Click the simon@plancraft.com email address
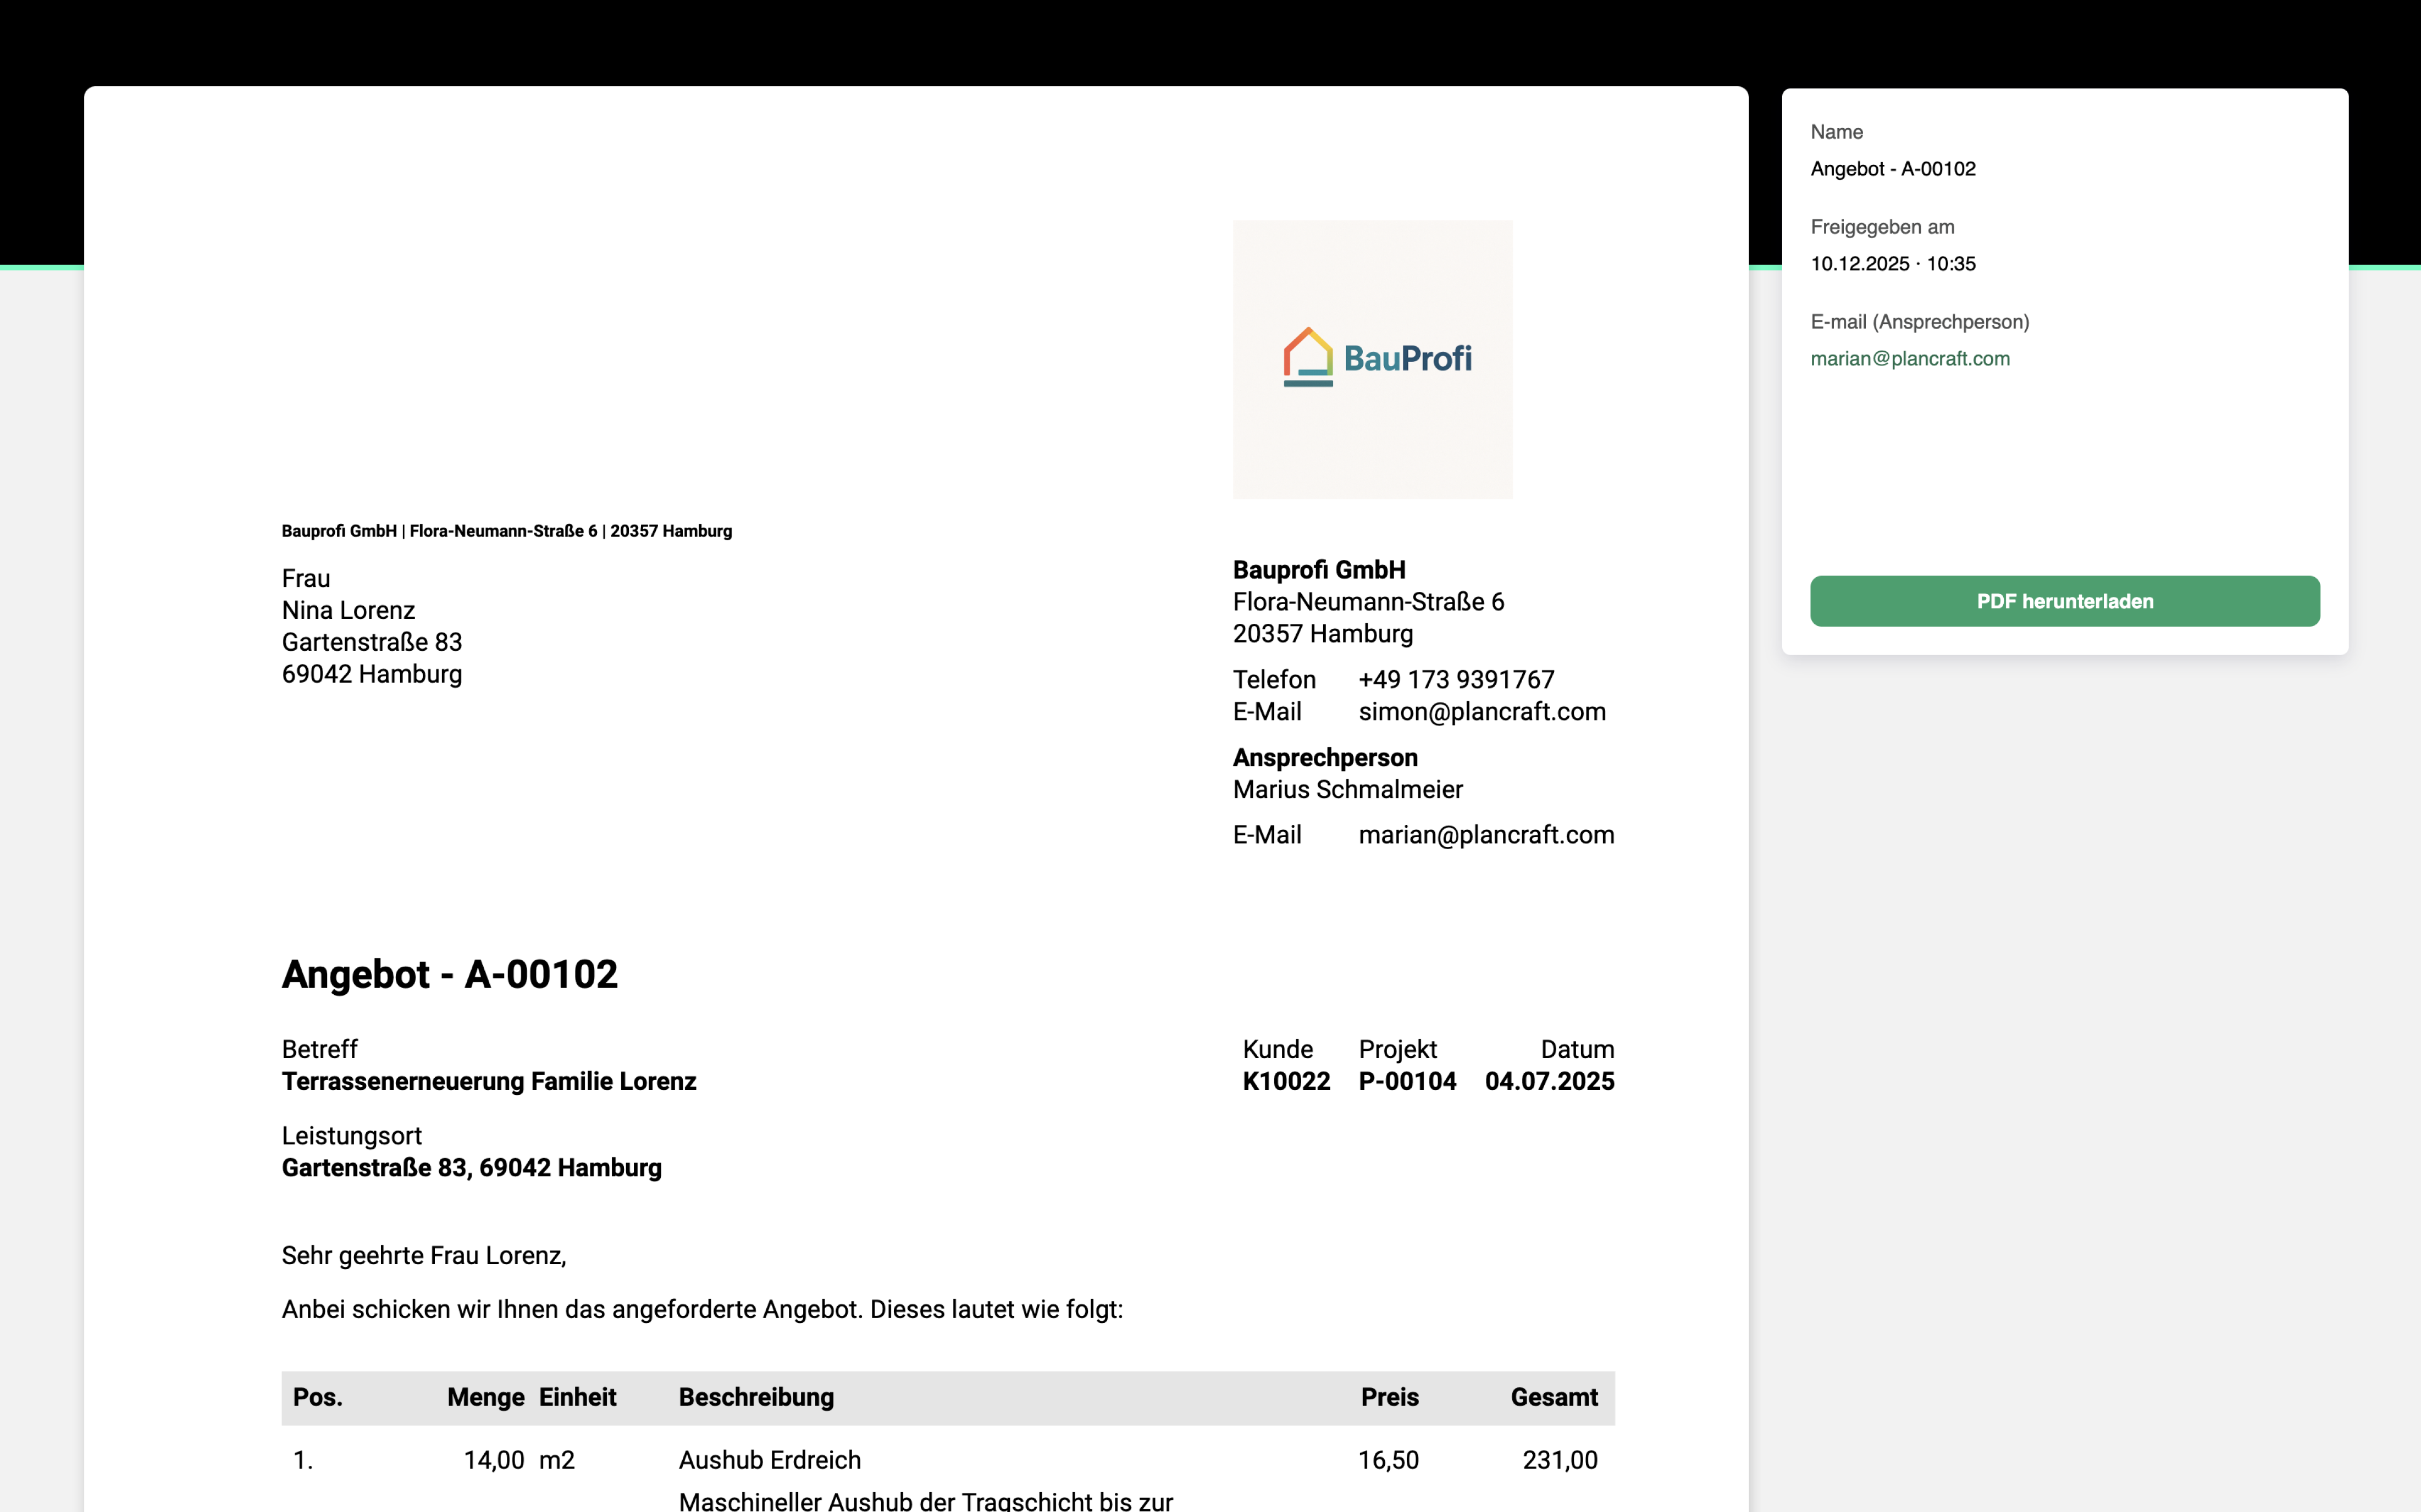The height and width of the screenshot is (1512, 2421). [1481, 711]
